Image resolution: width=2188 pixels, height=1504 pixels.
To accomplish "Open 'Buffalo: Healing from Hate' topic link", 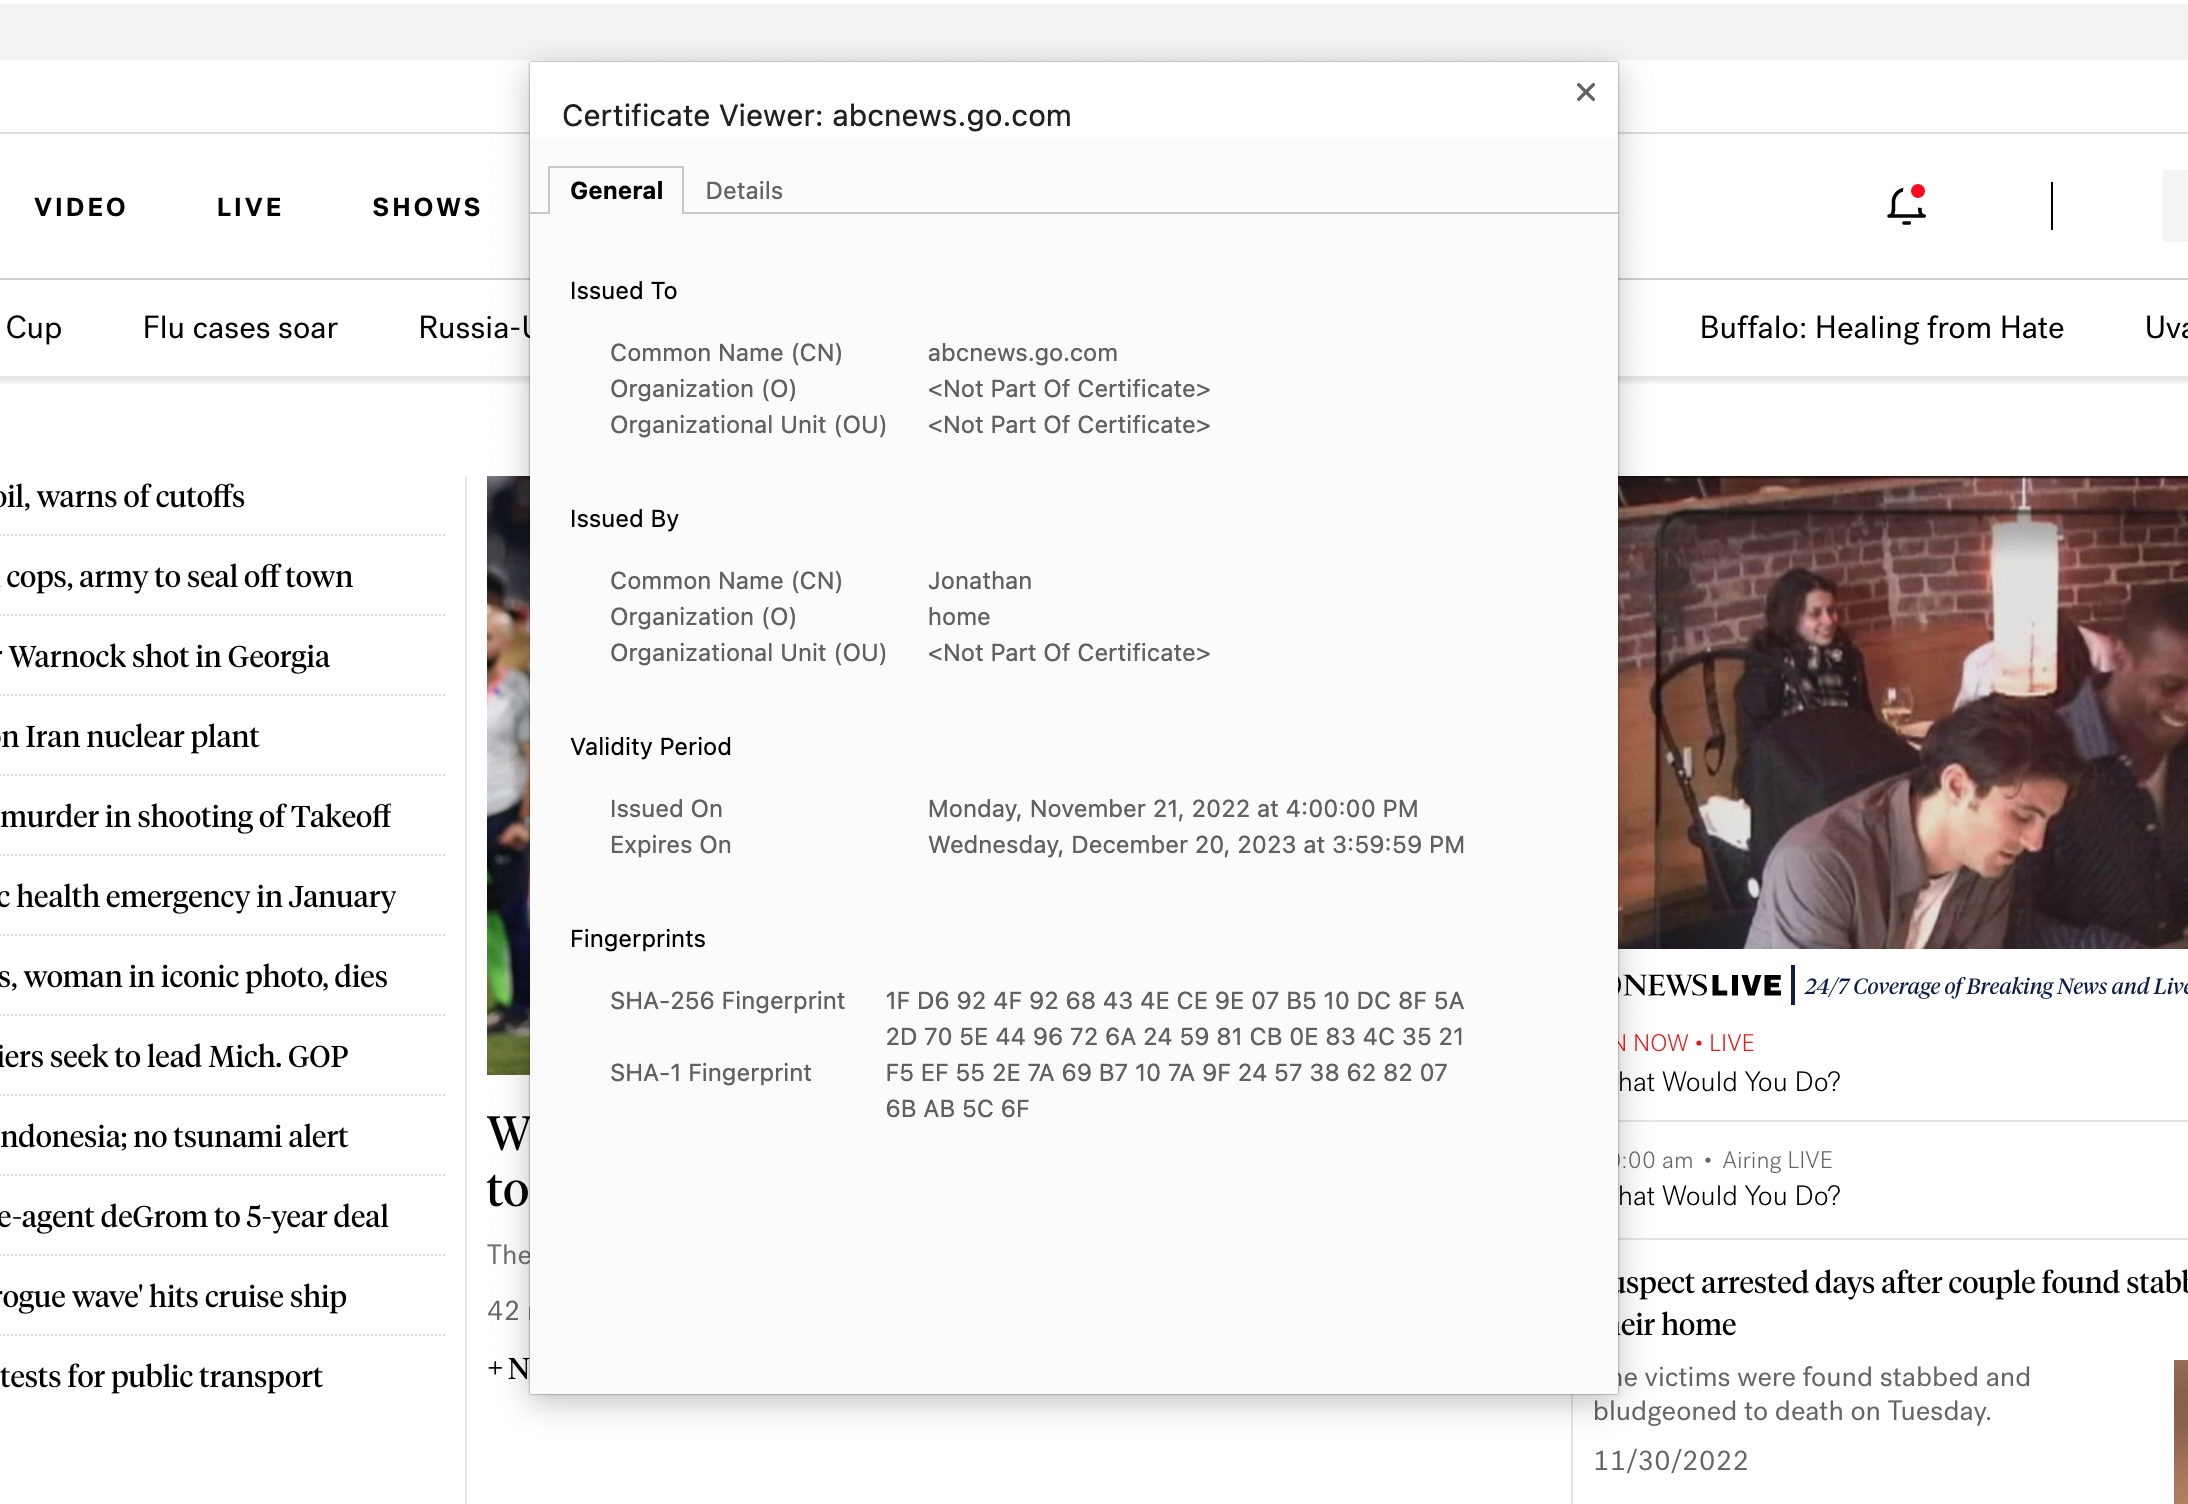I will coord(1881,328).
